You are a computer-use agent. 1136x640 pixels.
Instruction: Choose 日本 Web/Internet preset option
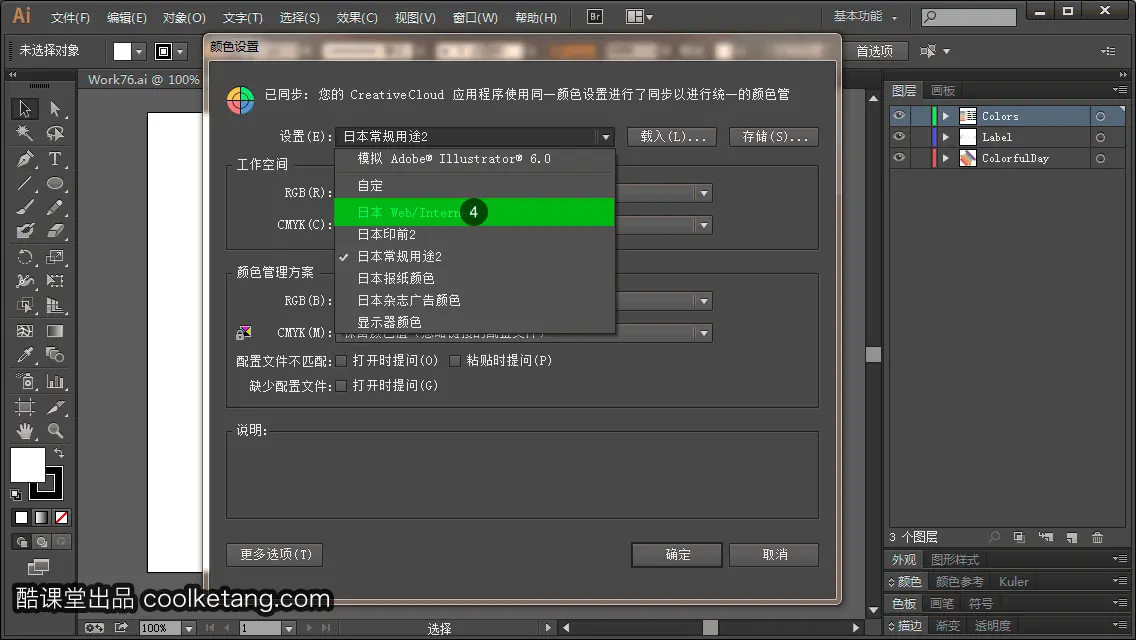pyautogui.click(x=475, y=212)
